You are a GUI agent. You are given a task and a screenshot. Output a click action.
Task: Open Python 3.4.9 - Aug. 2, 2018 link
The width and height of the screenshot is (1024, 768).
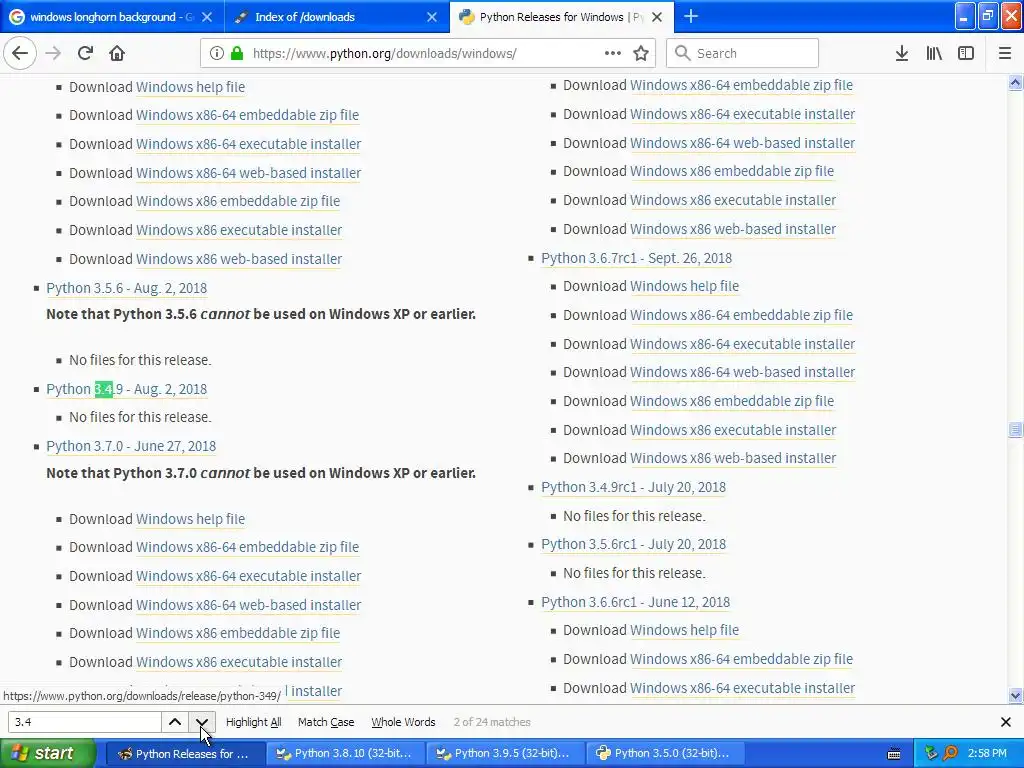[127, 389]
